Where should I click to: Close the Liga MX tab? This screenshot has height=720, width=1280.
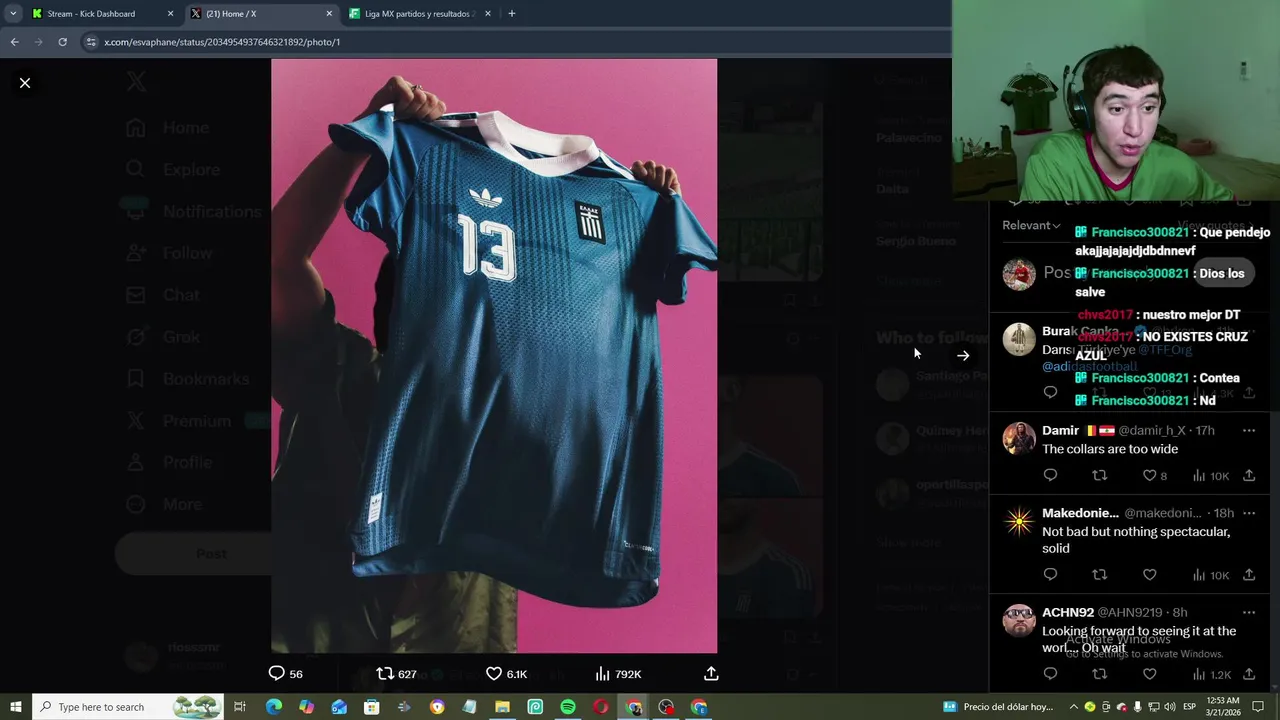(488, 14)
